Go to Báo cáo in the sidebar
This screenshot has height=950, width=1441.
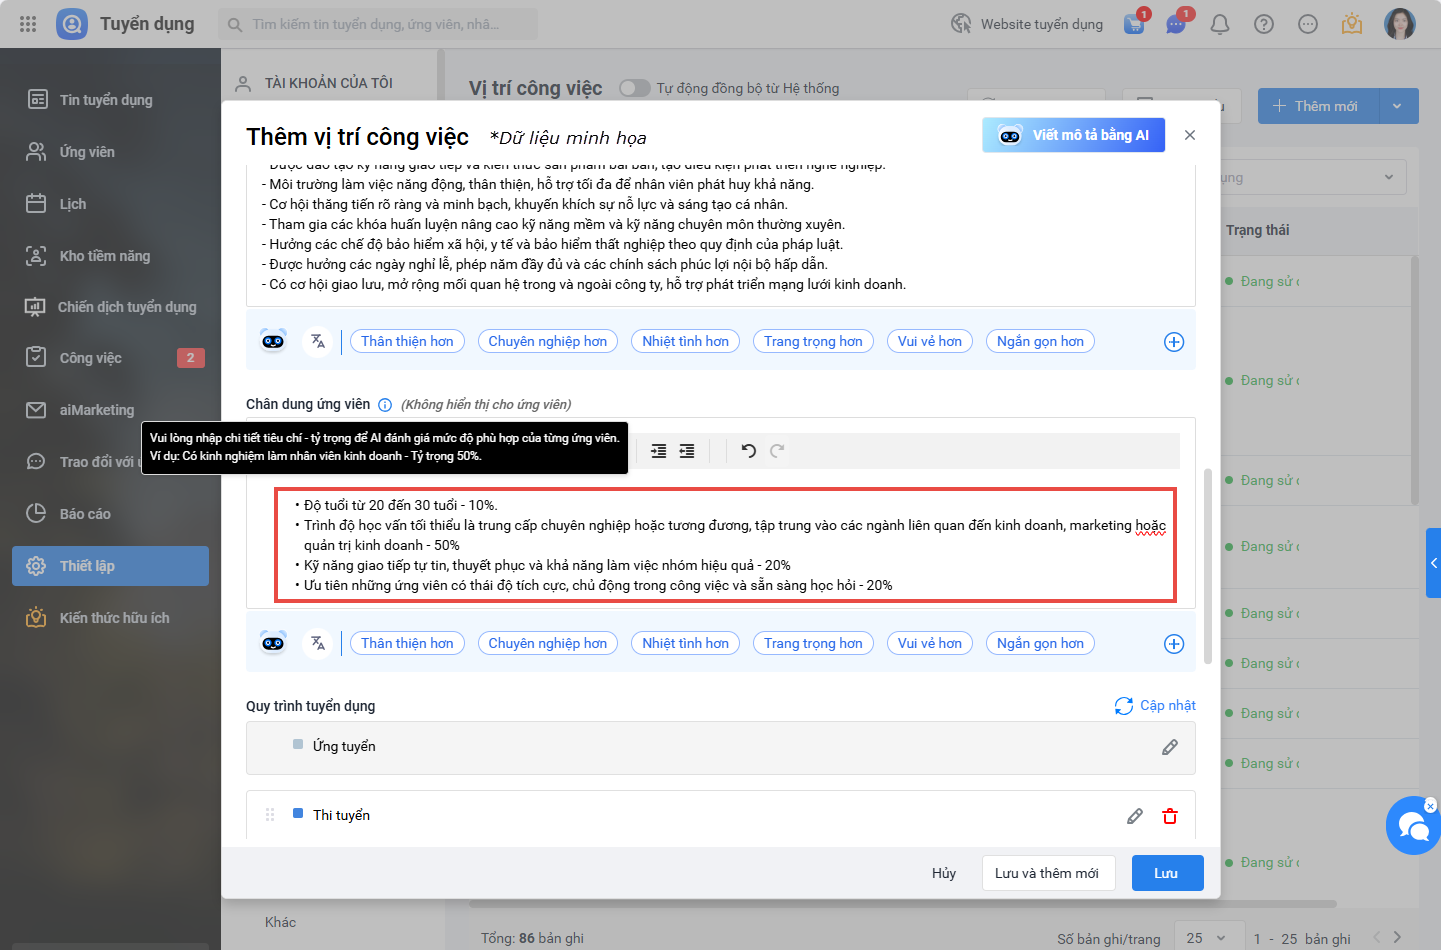point(85,514)
